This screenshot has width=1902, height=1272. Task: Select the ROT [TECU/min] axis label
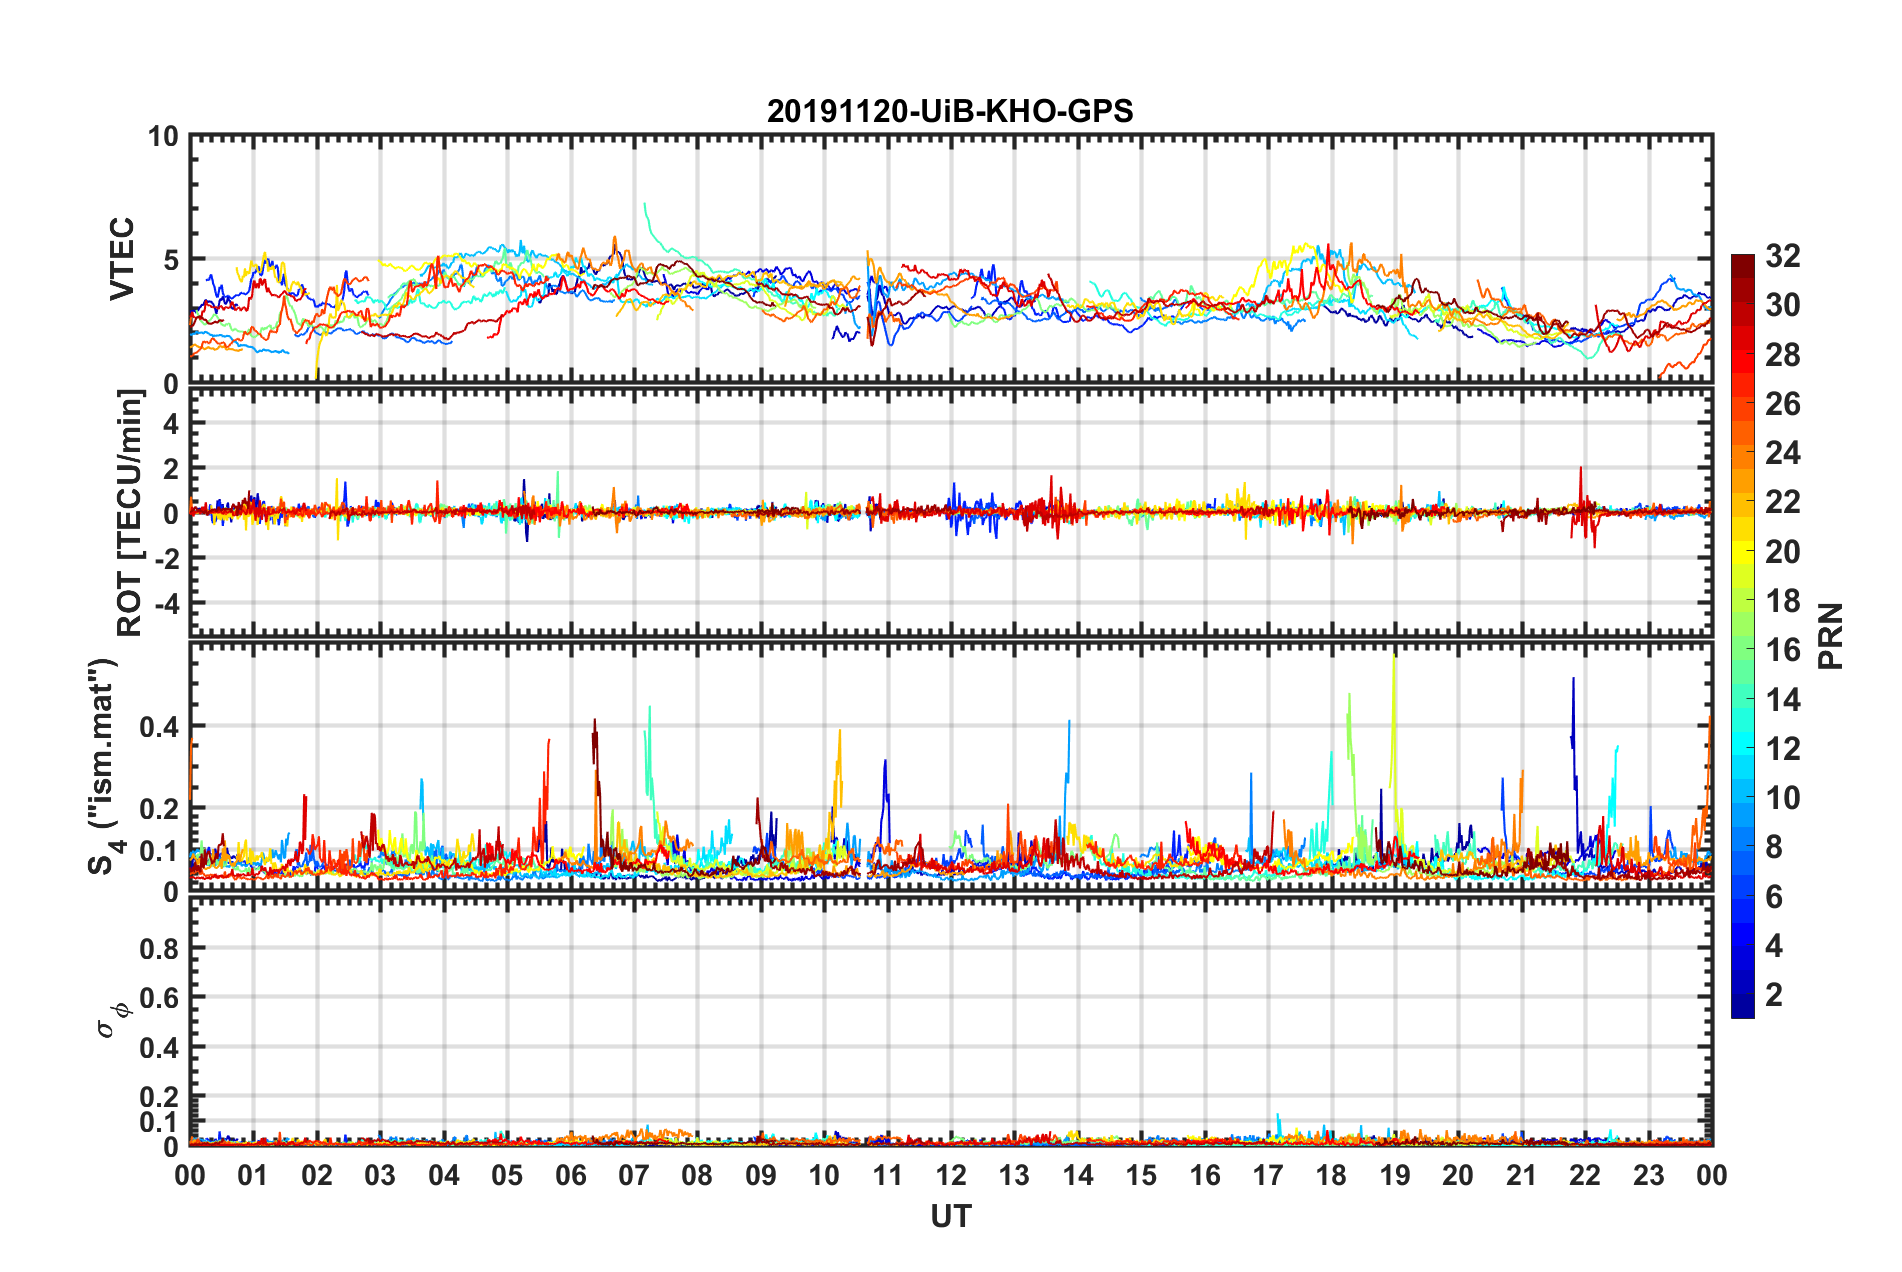pyautogui.click(x=129, y=512)
